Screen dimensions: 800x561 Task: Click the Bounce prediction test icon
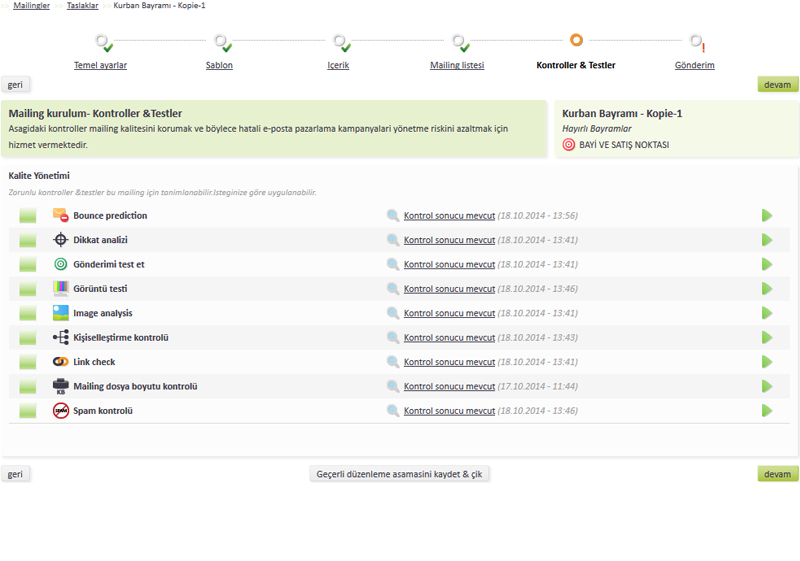click(60, 216)
